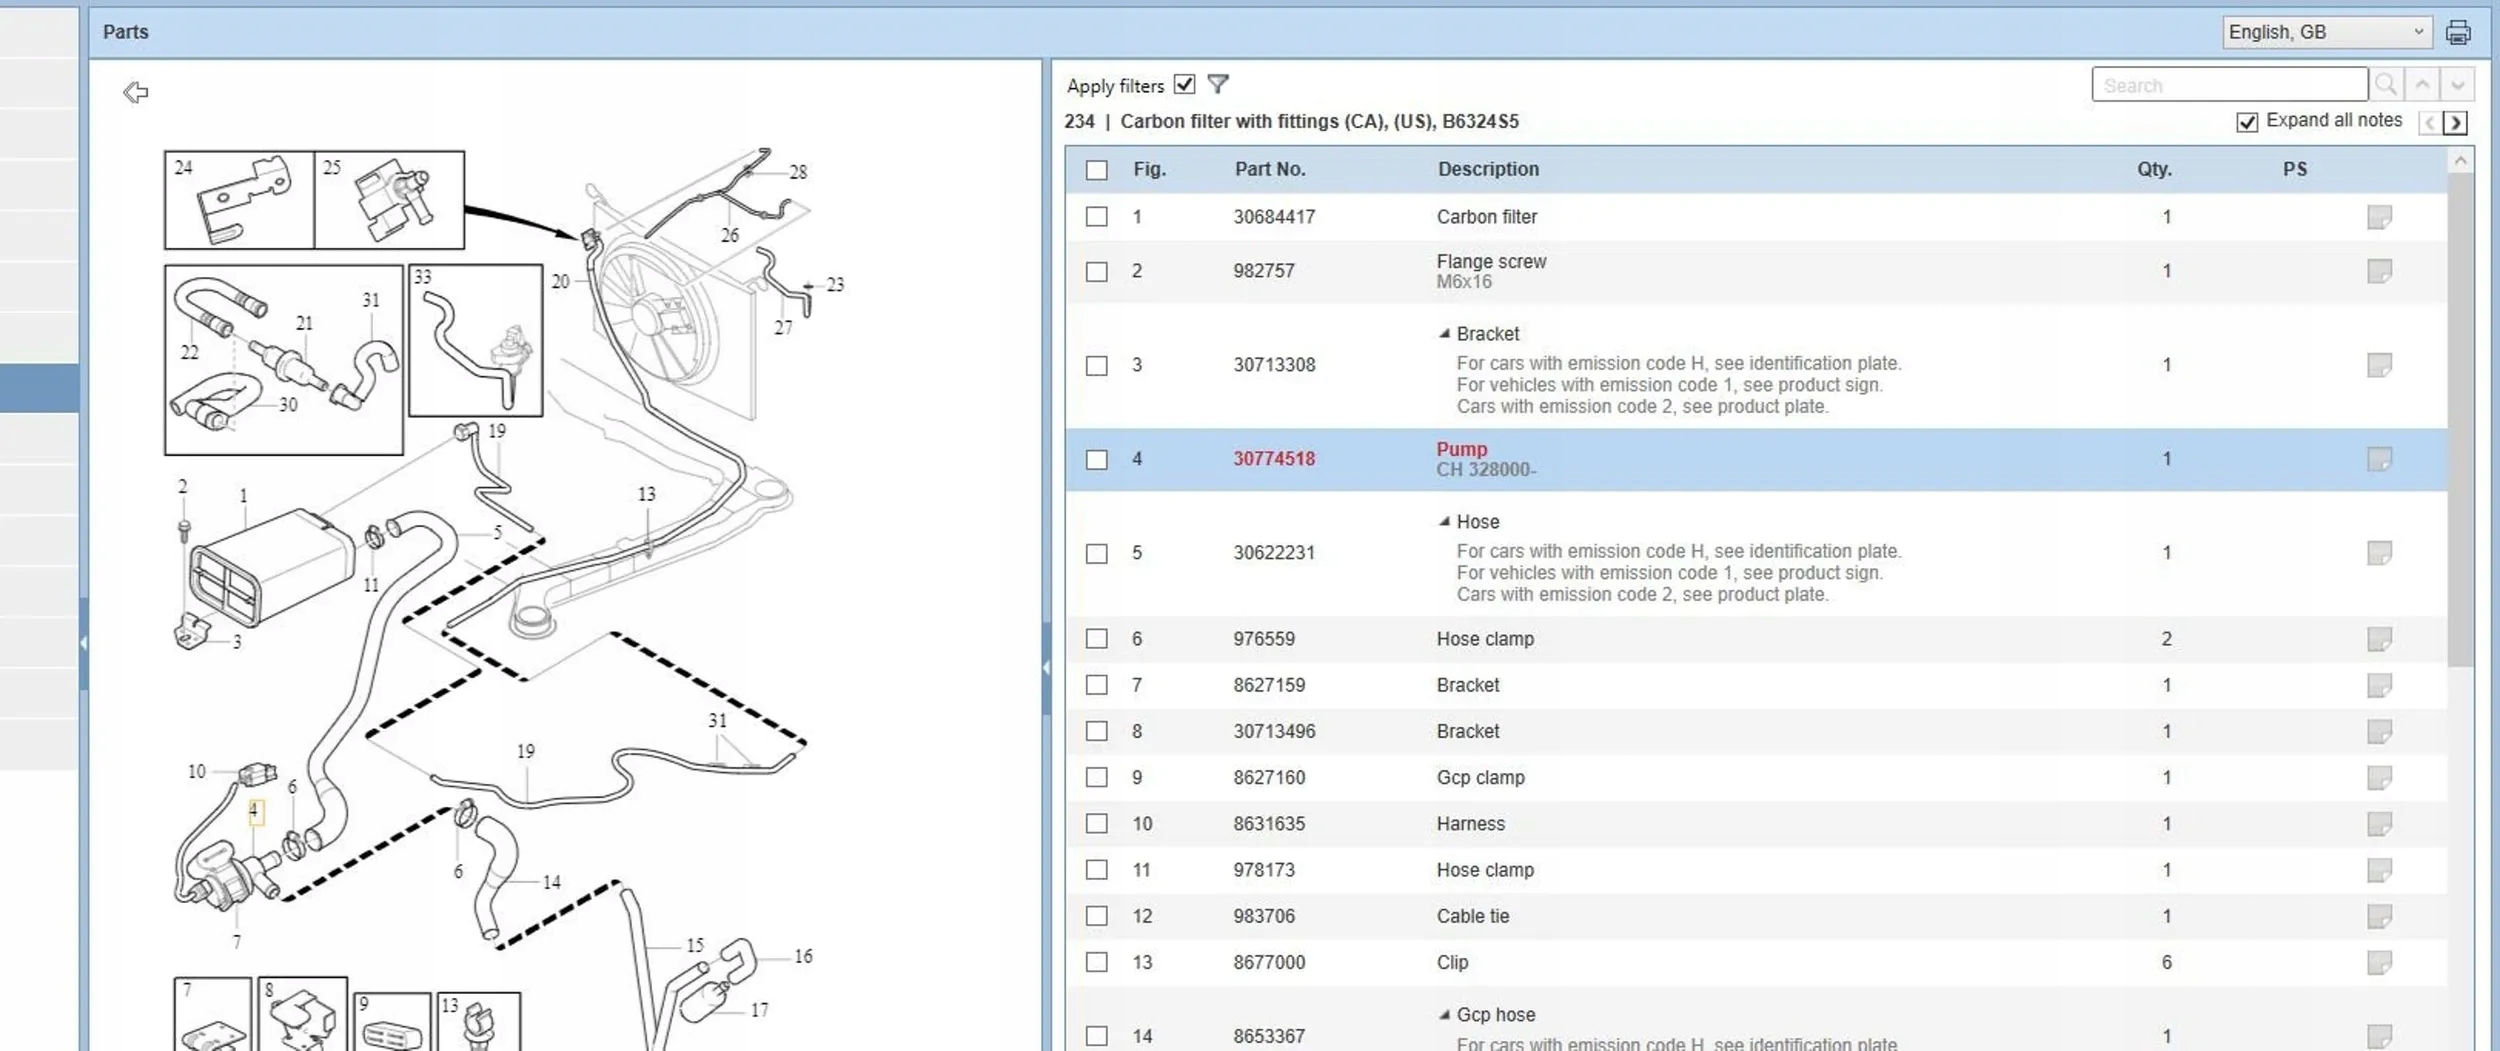Open the note icon for Pump row
Viewport: 2500px width, 1051px height.
(2379, 459)
